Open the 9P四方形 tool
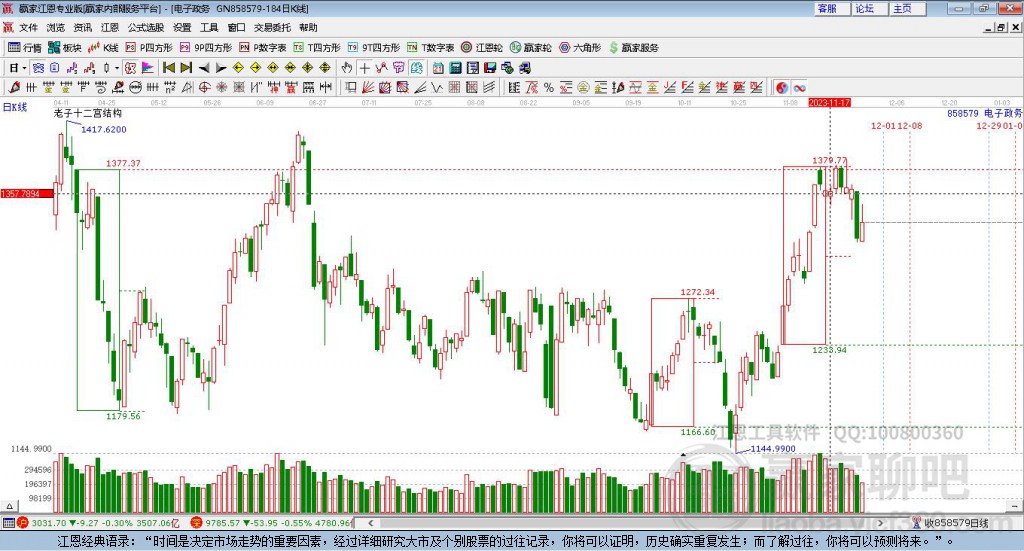1024x551 pixels. tap(206, 48)
